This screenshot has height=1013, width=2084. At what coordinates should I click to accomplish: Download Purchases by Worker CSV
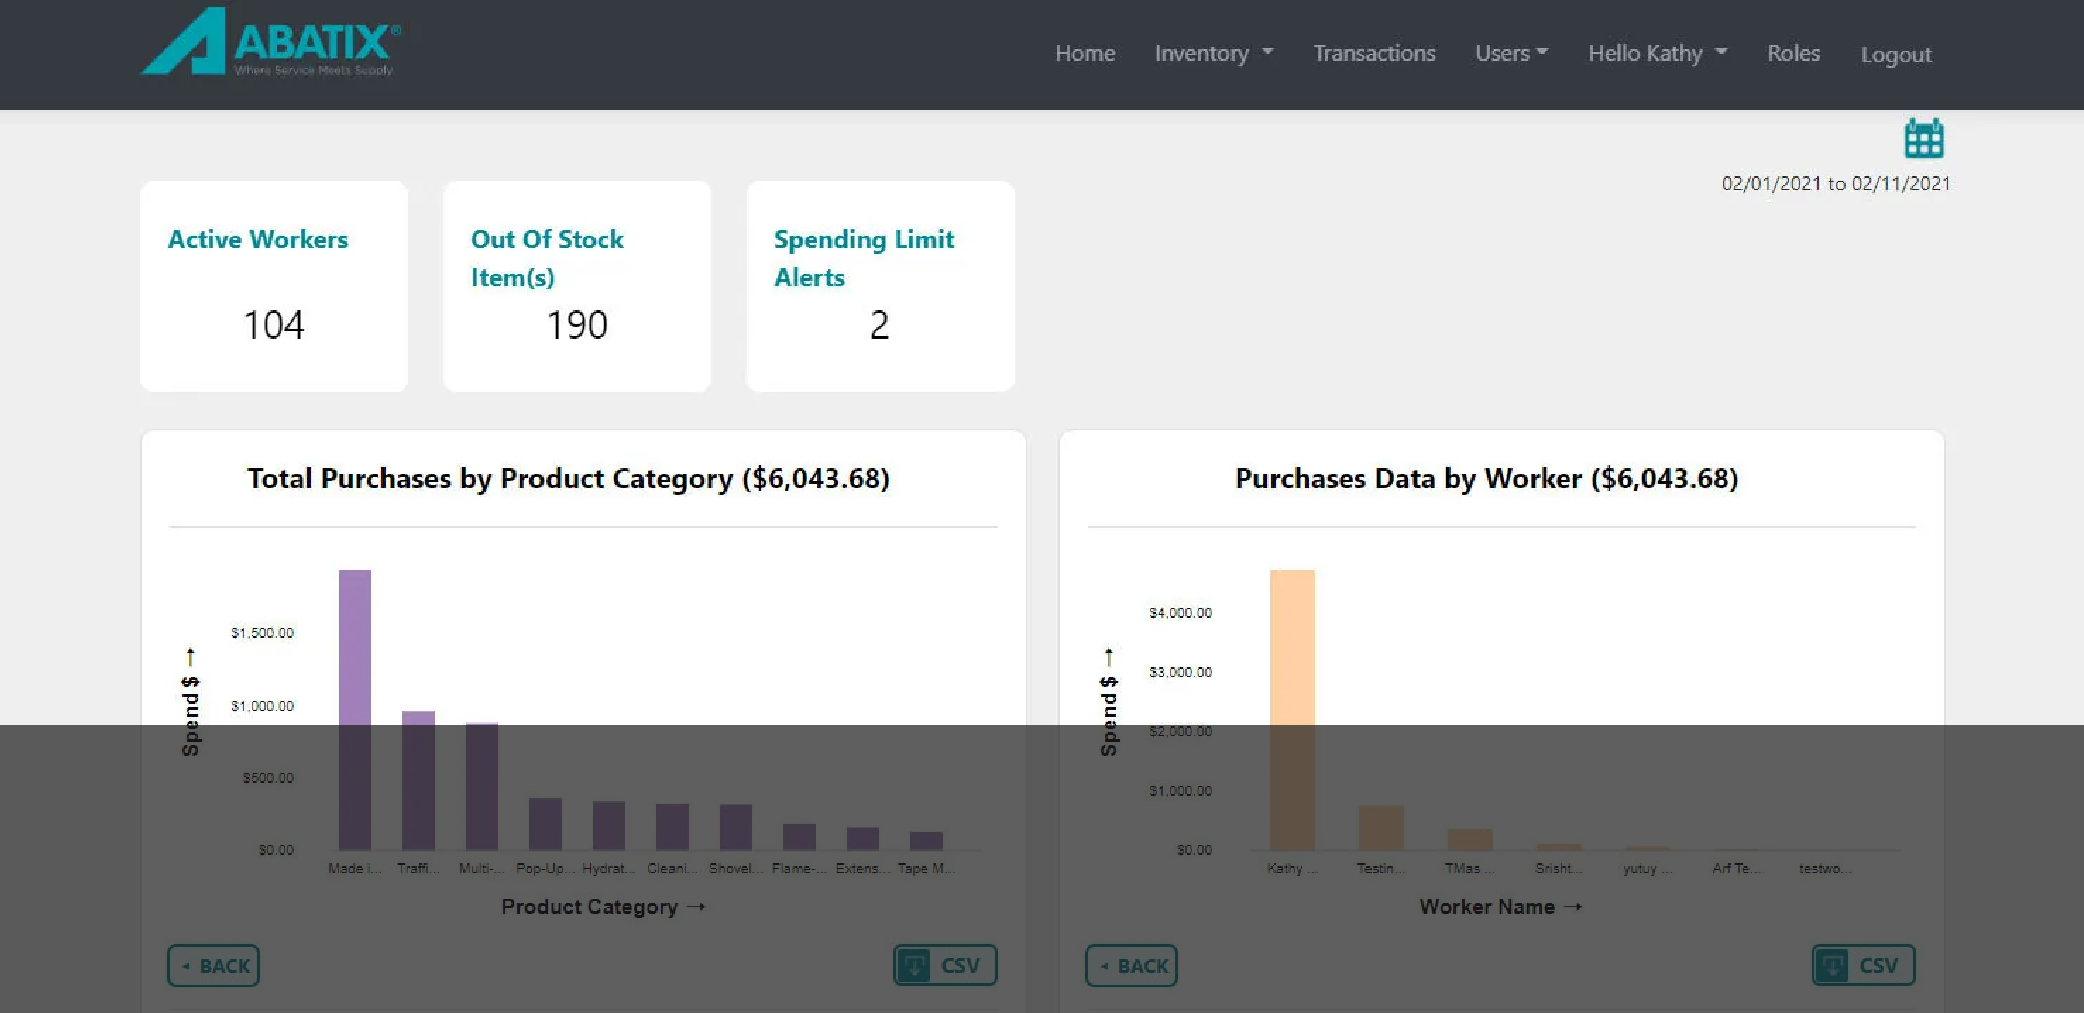(1862, 965)
